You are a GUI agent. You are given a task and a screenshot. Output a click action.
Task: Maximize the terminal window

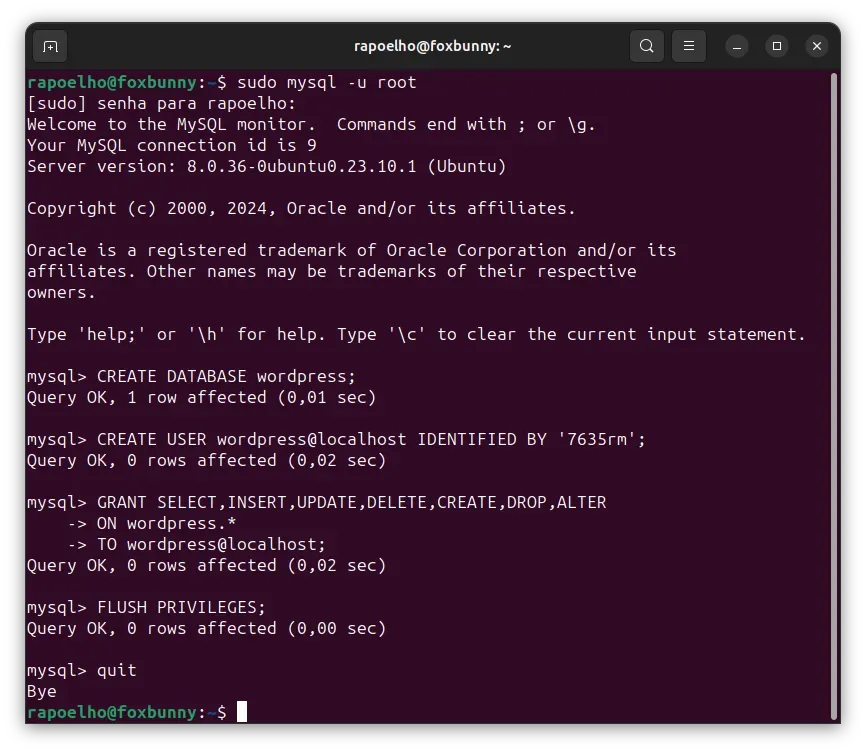click(777, 46)
